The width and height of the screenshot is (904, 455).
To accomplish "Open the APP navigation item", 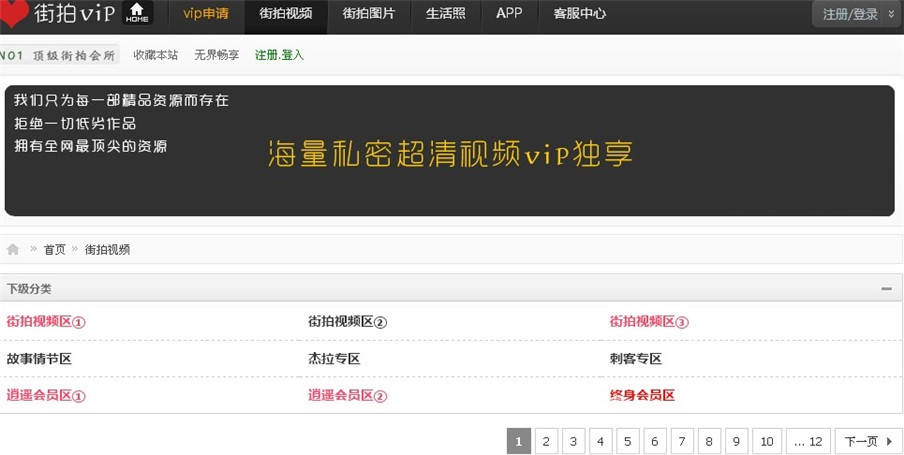I will pos(509,14).
